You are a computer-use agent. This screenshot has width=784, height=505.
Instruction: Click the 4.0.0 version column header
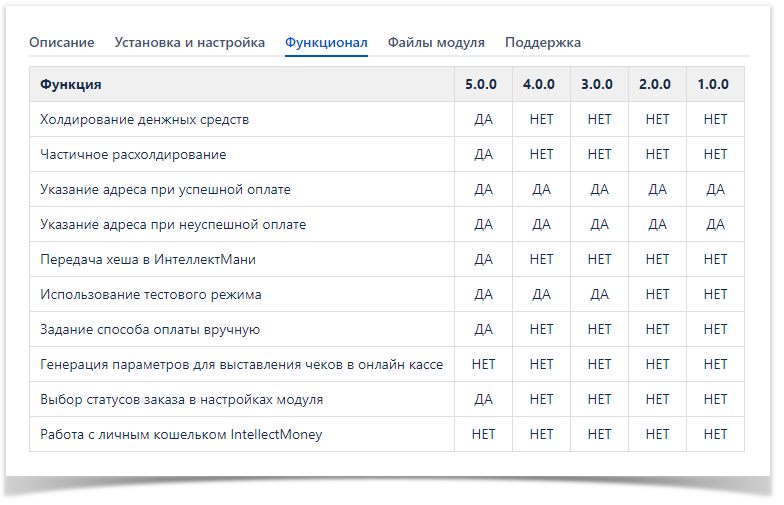(541, 85)
